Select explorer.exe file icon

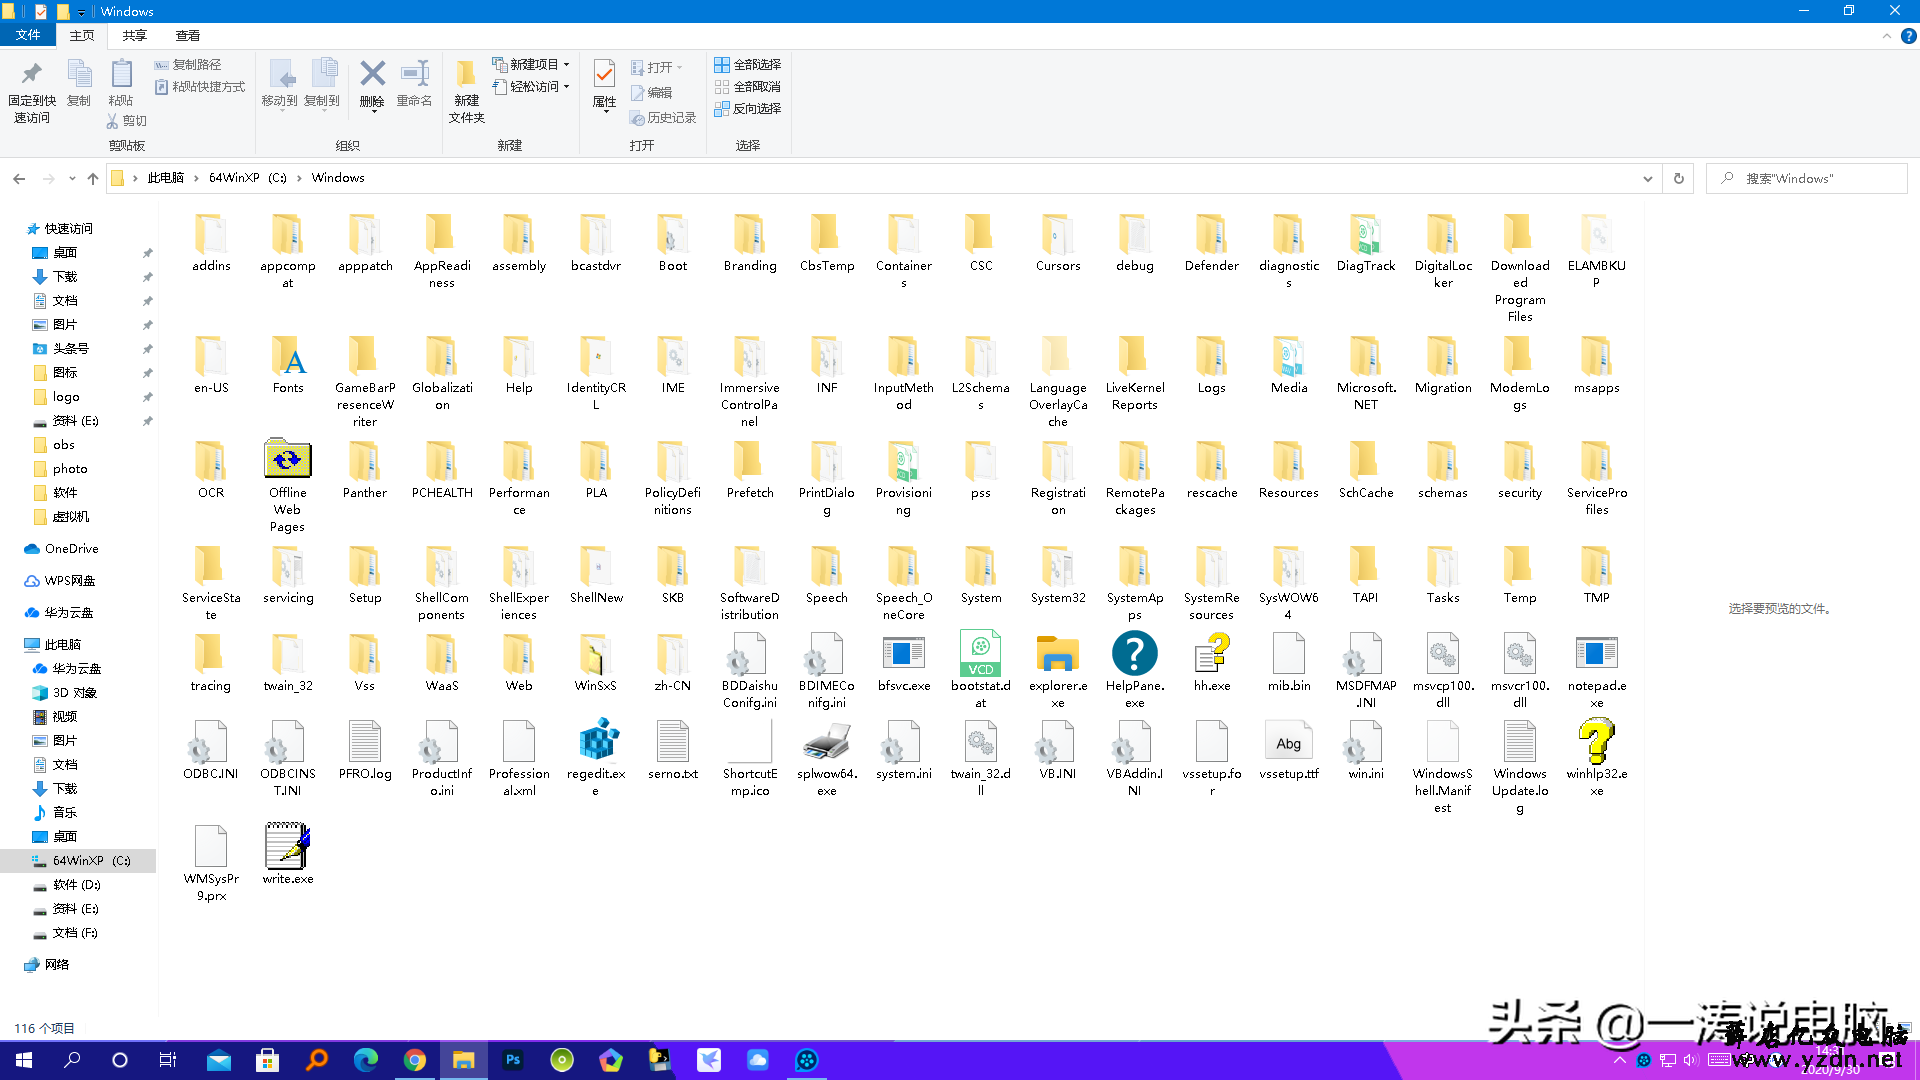click(x=1058, y=654)
